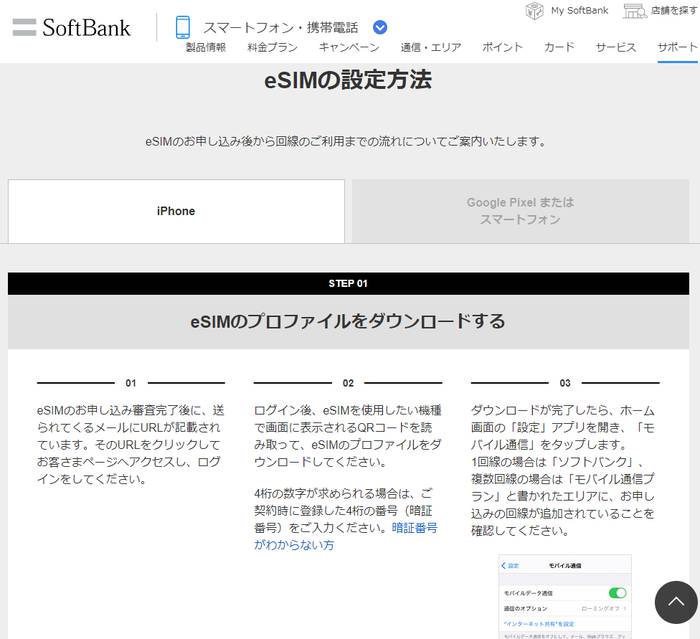Click the blue smartphone icon
Image resolution: width=700 pixels, height=639 pixels.
[183, 27]
